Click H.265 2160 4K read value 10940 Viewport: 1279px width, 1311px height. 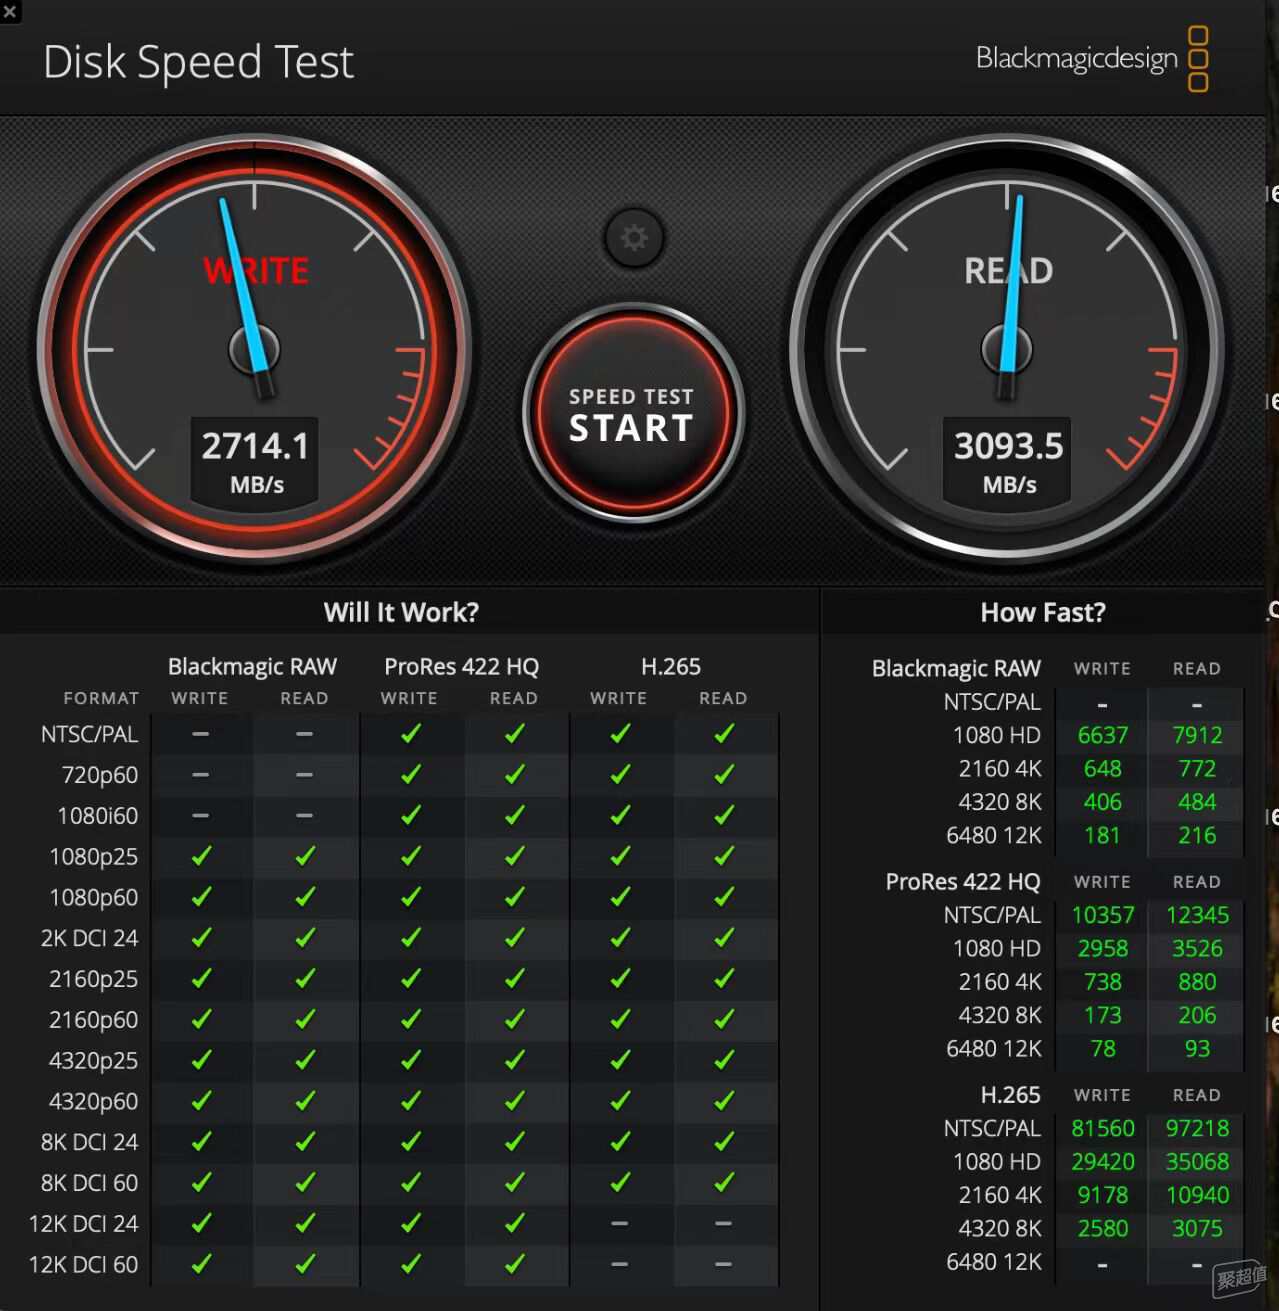coord(1197,1195)
